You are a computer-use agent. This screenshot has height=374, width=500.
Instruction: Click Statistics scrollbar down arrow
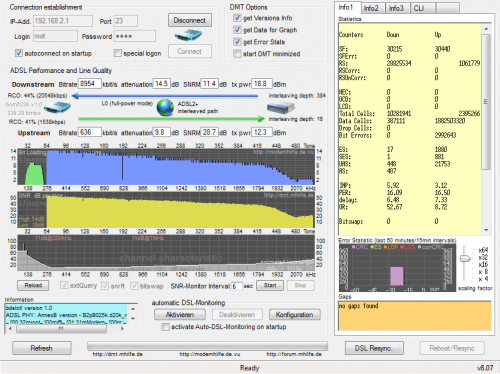[x=486, y=230]
